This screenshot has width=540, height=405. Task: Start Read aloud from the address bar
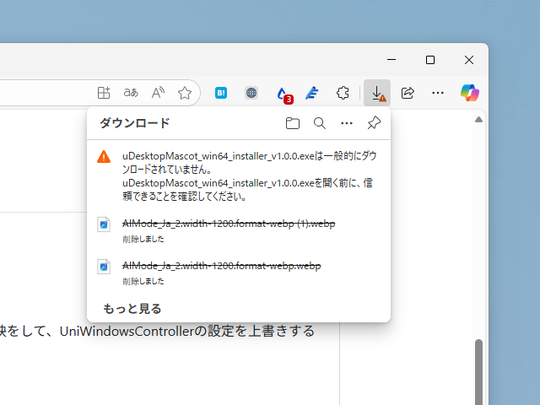158,93
